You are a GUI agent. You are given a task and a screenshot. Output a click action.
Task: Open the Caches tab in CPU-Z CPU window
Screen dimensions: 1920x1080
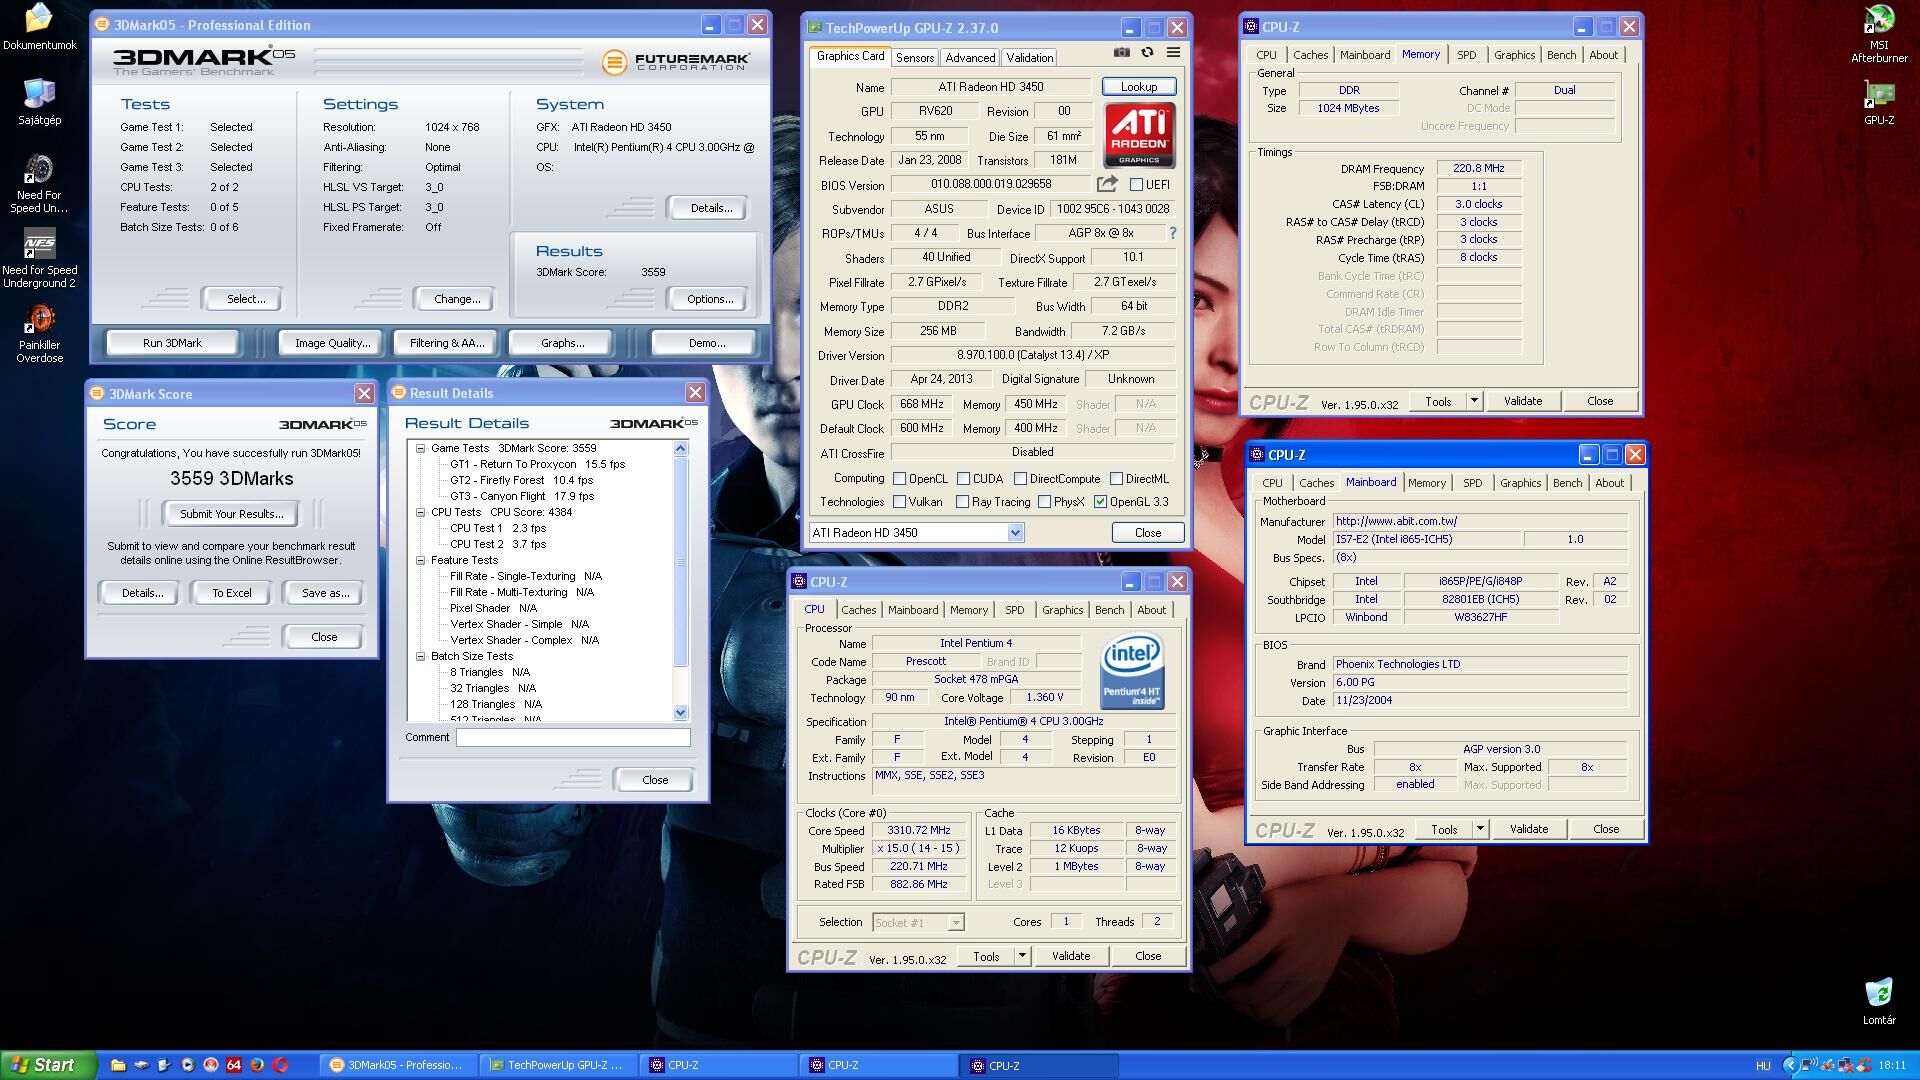[858, 610]
